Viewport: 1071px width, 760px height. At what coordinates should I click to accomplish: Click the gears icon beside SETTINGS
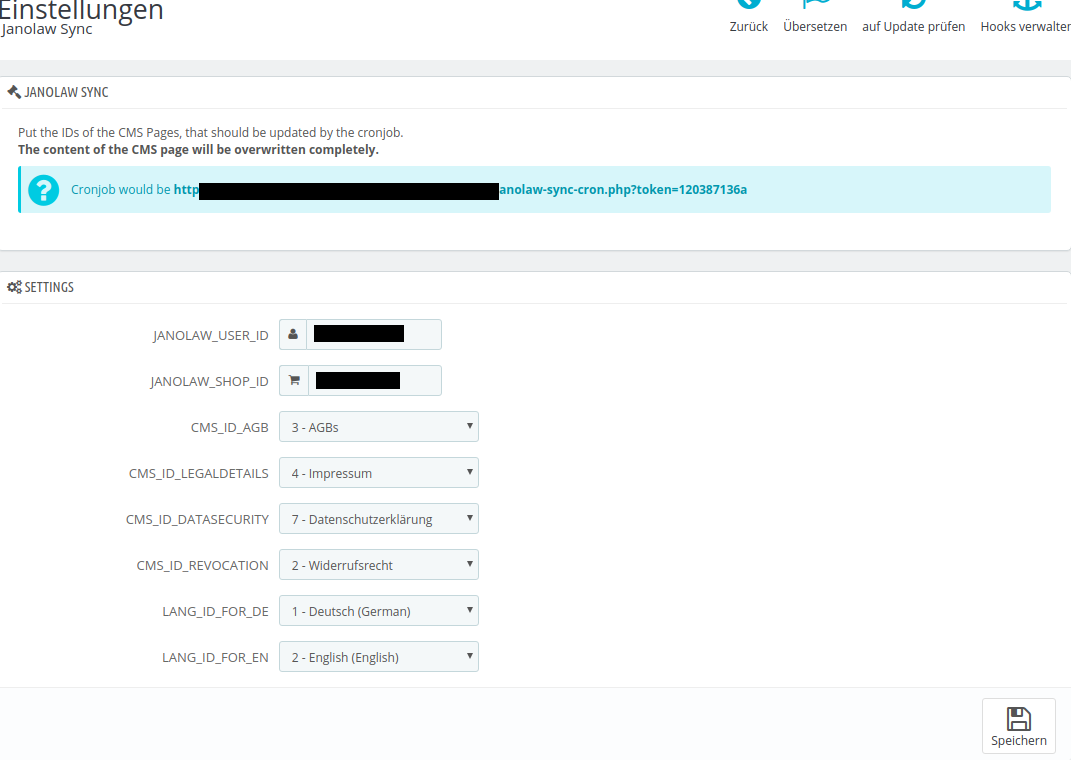pyautogui.click(x=14, y=287)
